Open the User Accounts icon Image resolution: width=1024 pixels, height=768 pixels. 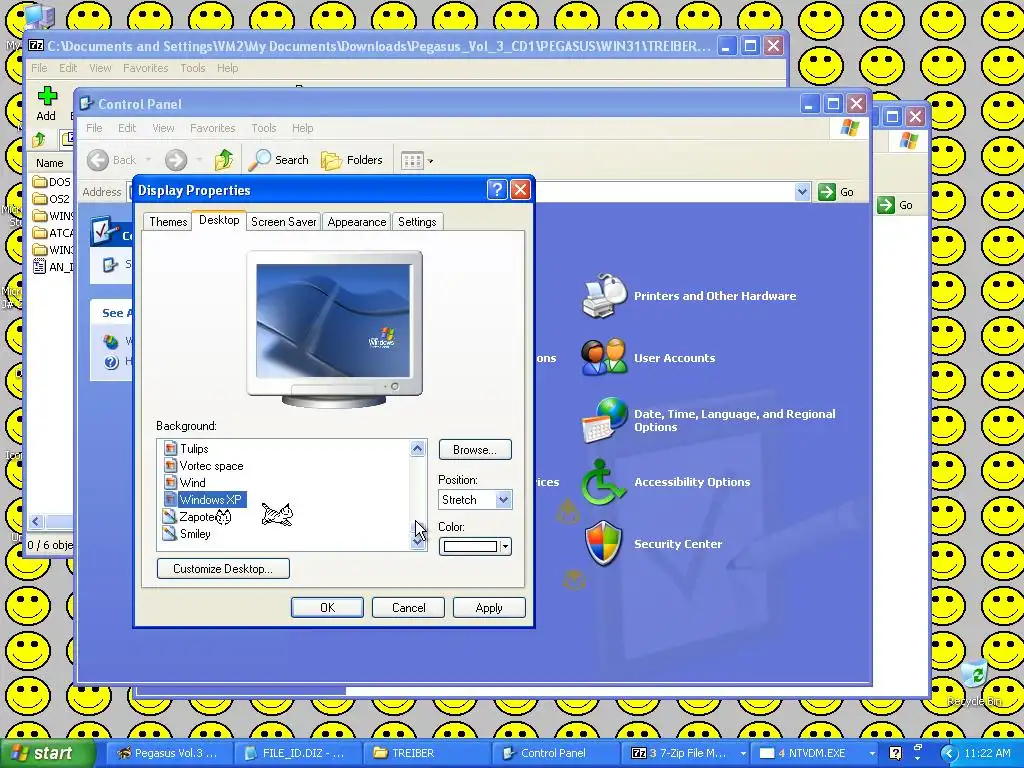point(604,357)
